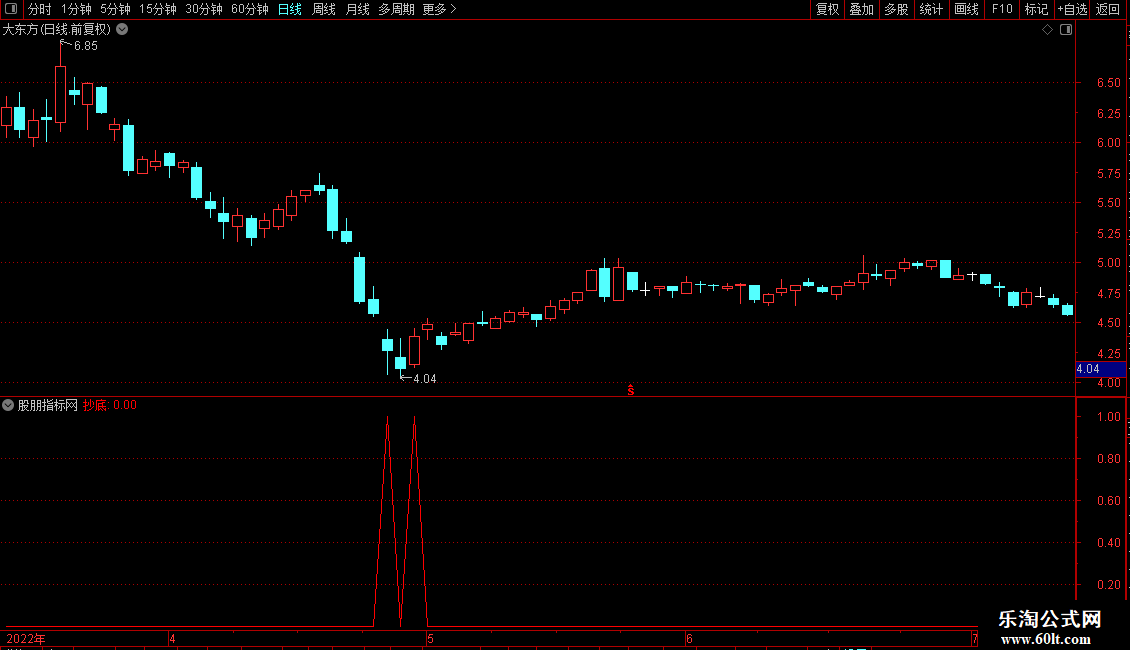
Task: Open the 多股 multi-stock view
Action: (897, 9)
